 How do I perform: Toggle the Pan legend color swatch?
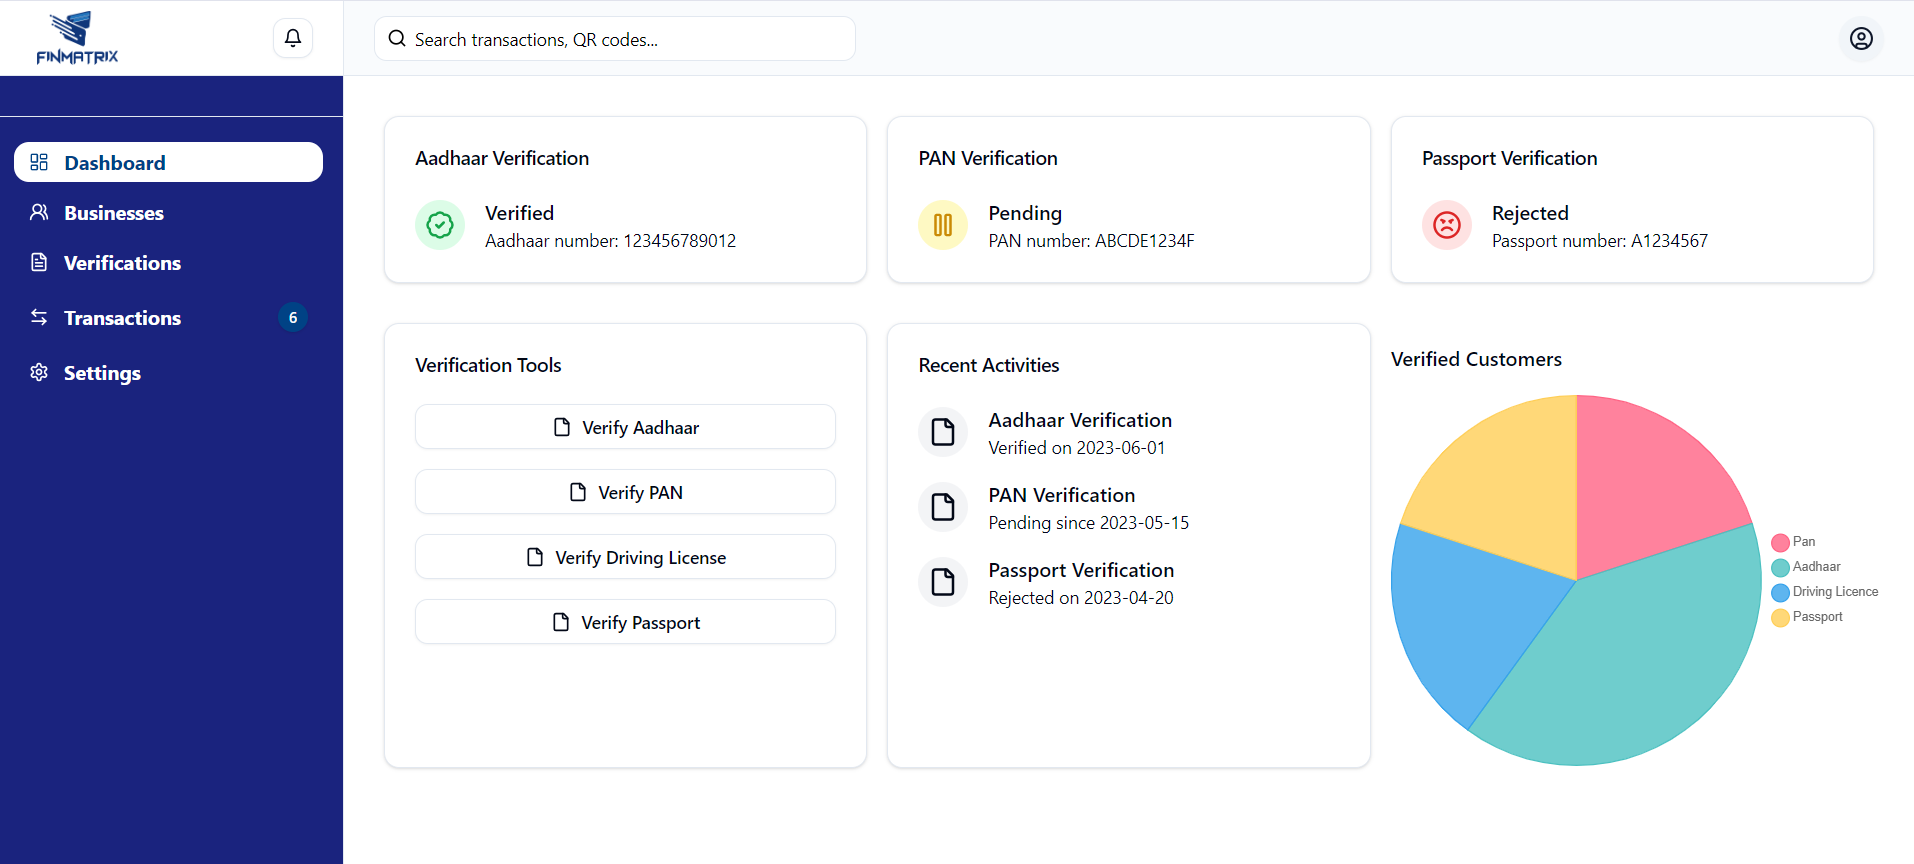[x=1780, y=542]
